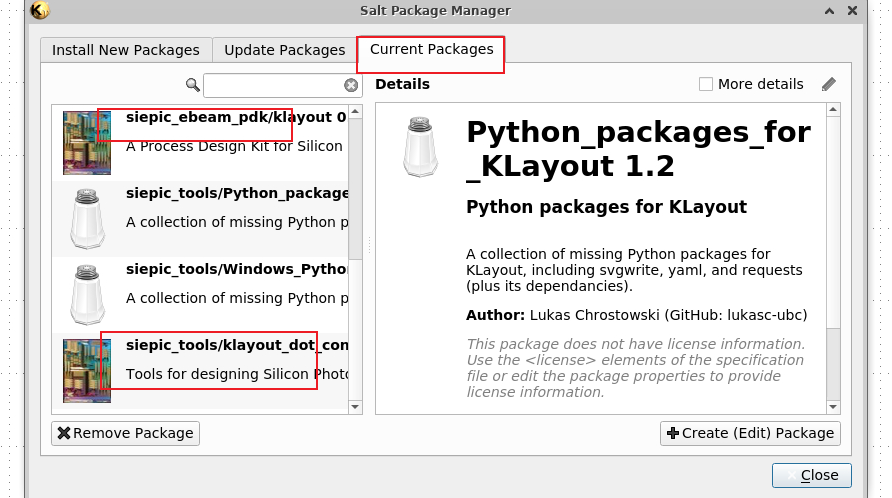The width and height of the screenshot is (892, 498).
Task: Click package list scroll up arrow
Action: tap(356, 112)
